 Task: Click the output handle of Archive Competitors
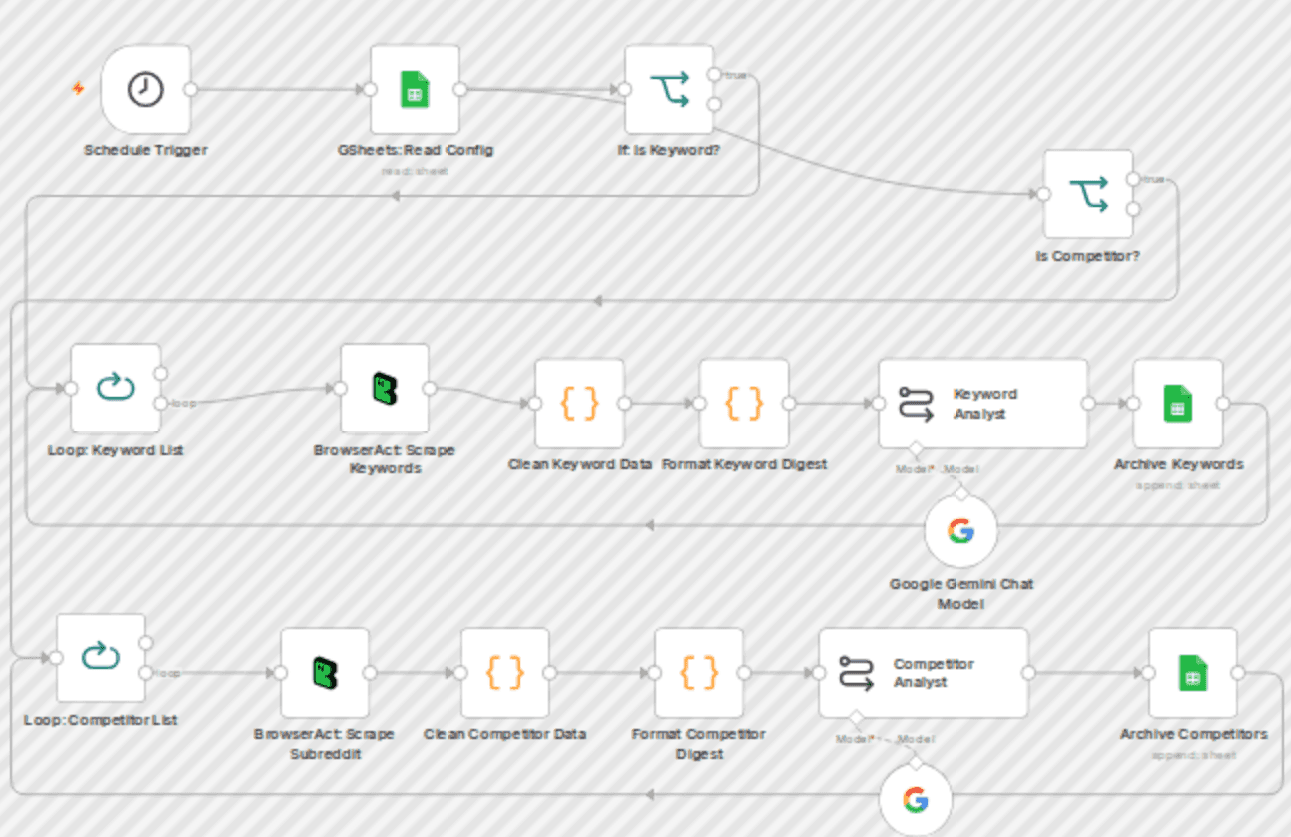[1238, 672]
